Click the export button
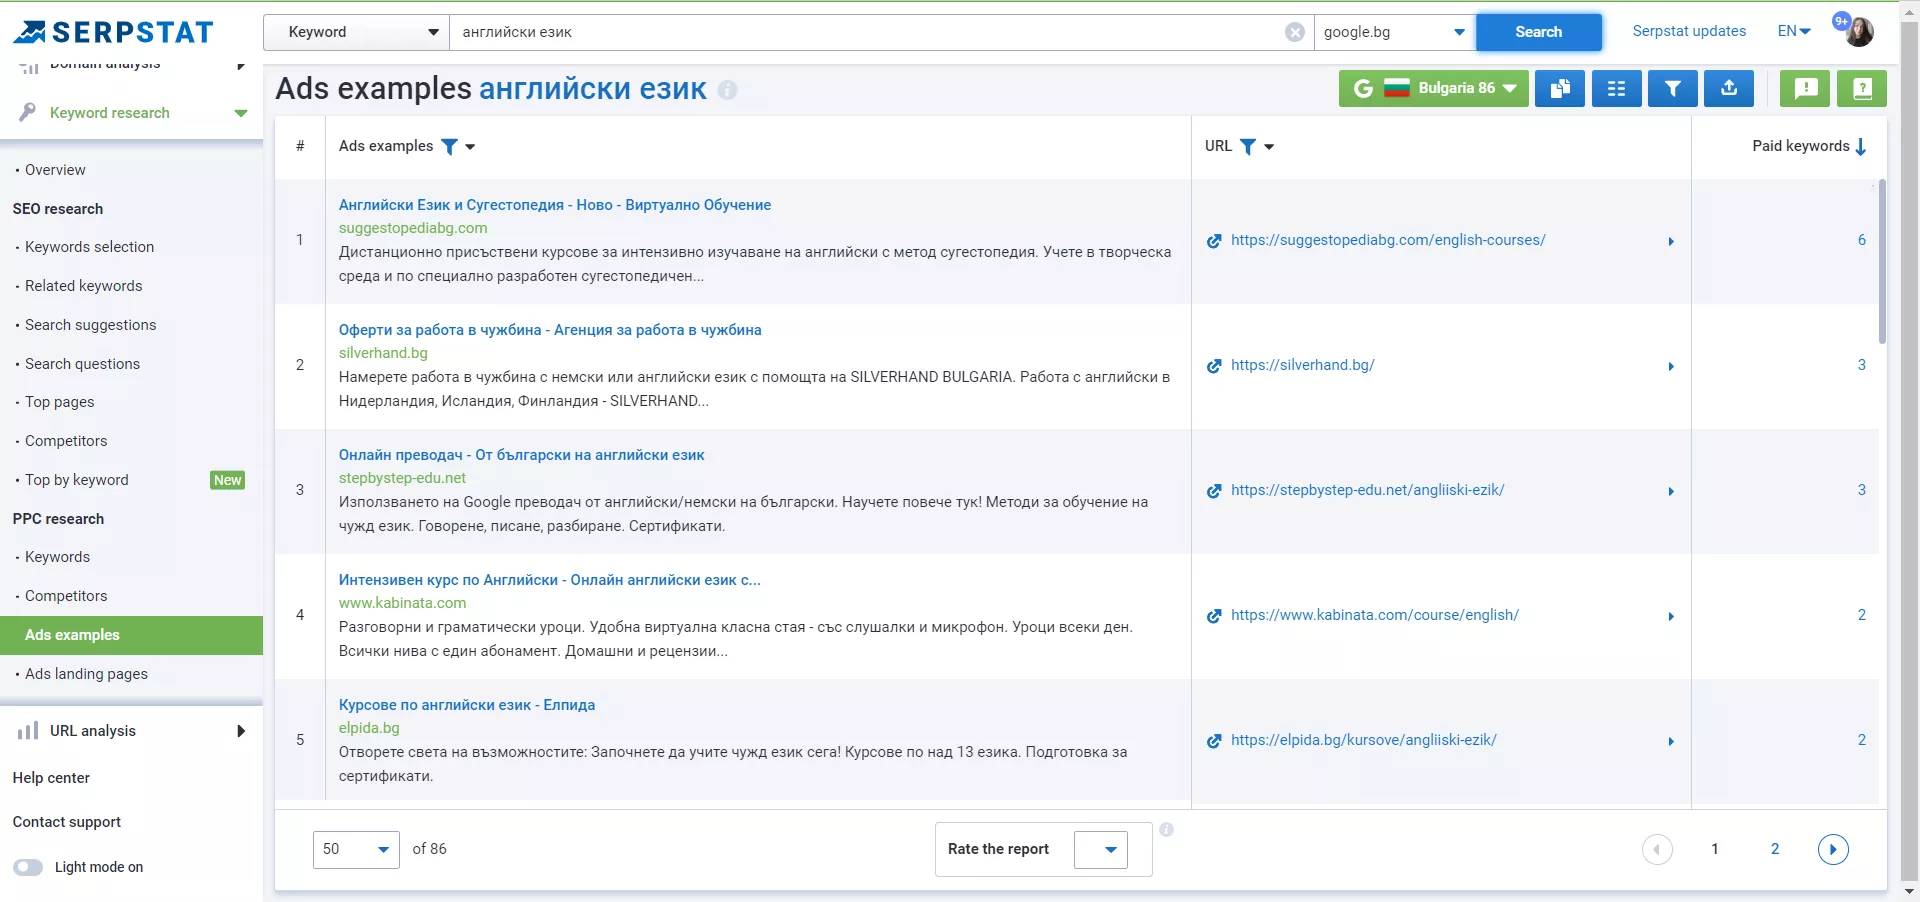The image size is (1920, 902). tap(1729, 89)
